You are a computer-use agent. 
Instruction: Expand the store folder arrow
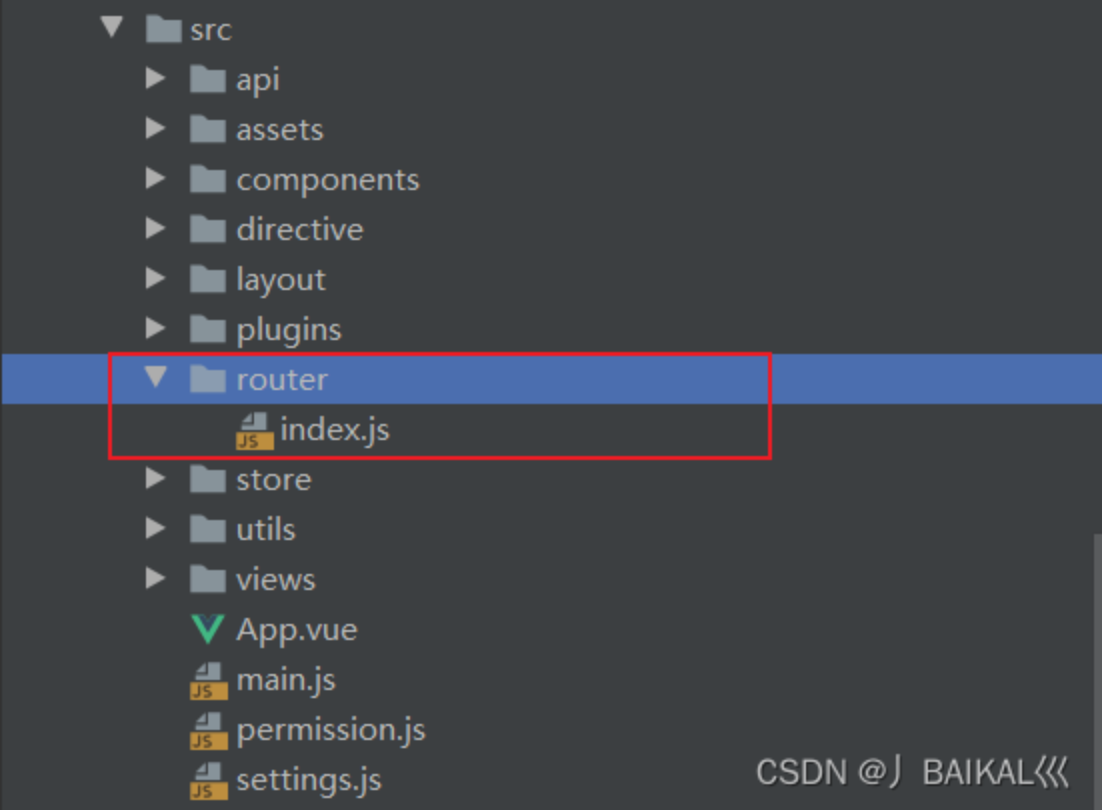155,479
